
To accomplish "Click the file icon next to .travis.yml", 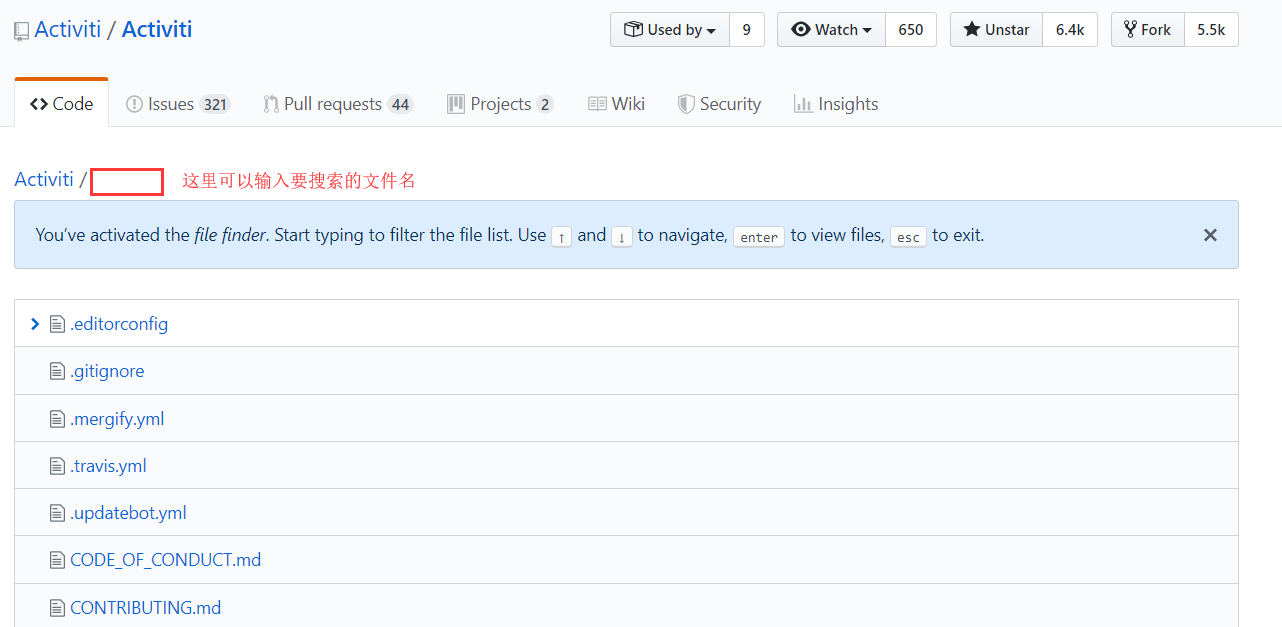I will [x=57, y=466].
